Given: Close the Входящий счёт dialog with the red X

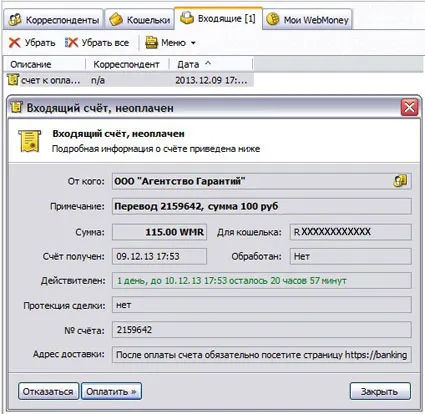Looking at the screenshot, I should tap(409, 107).
